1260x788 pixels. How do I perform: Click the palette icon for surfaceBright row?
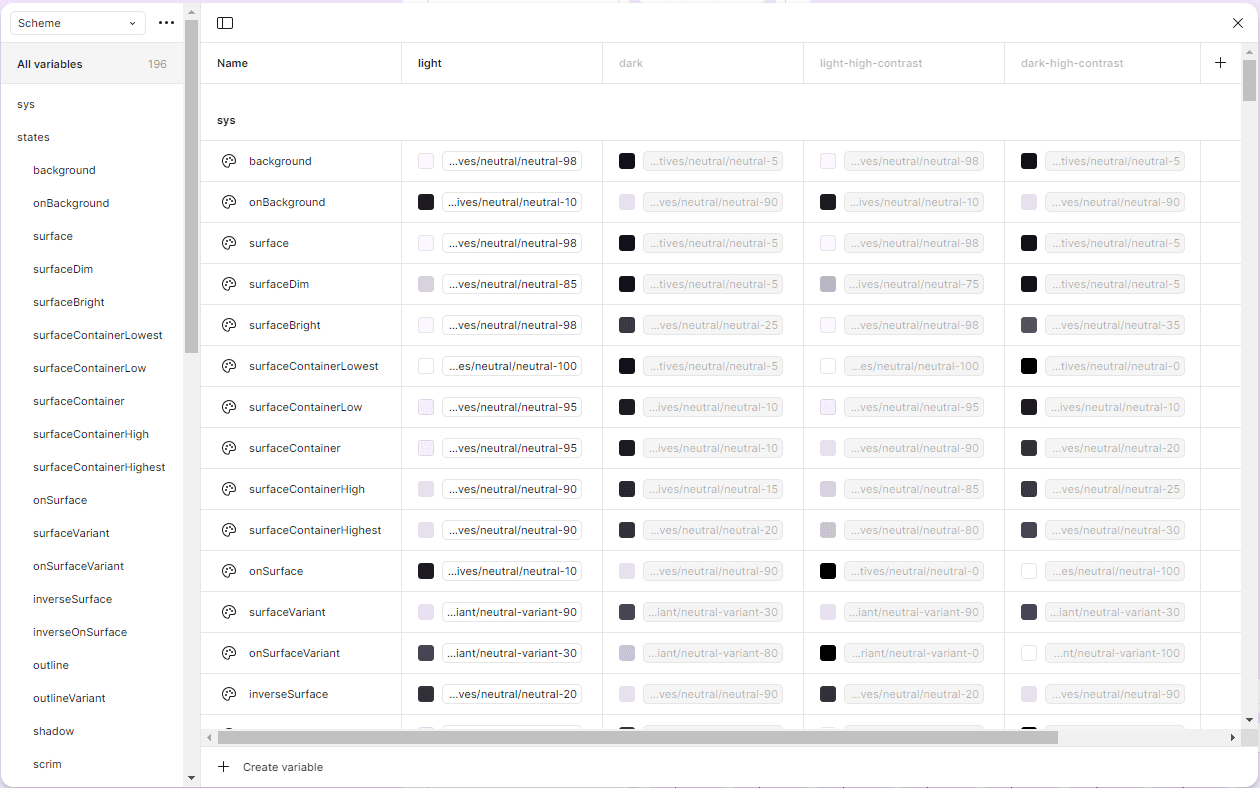click(x=228, y=325)
